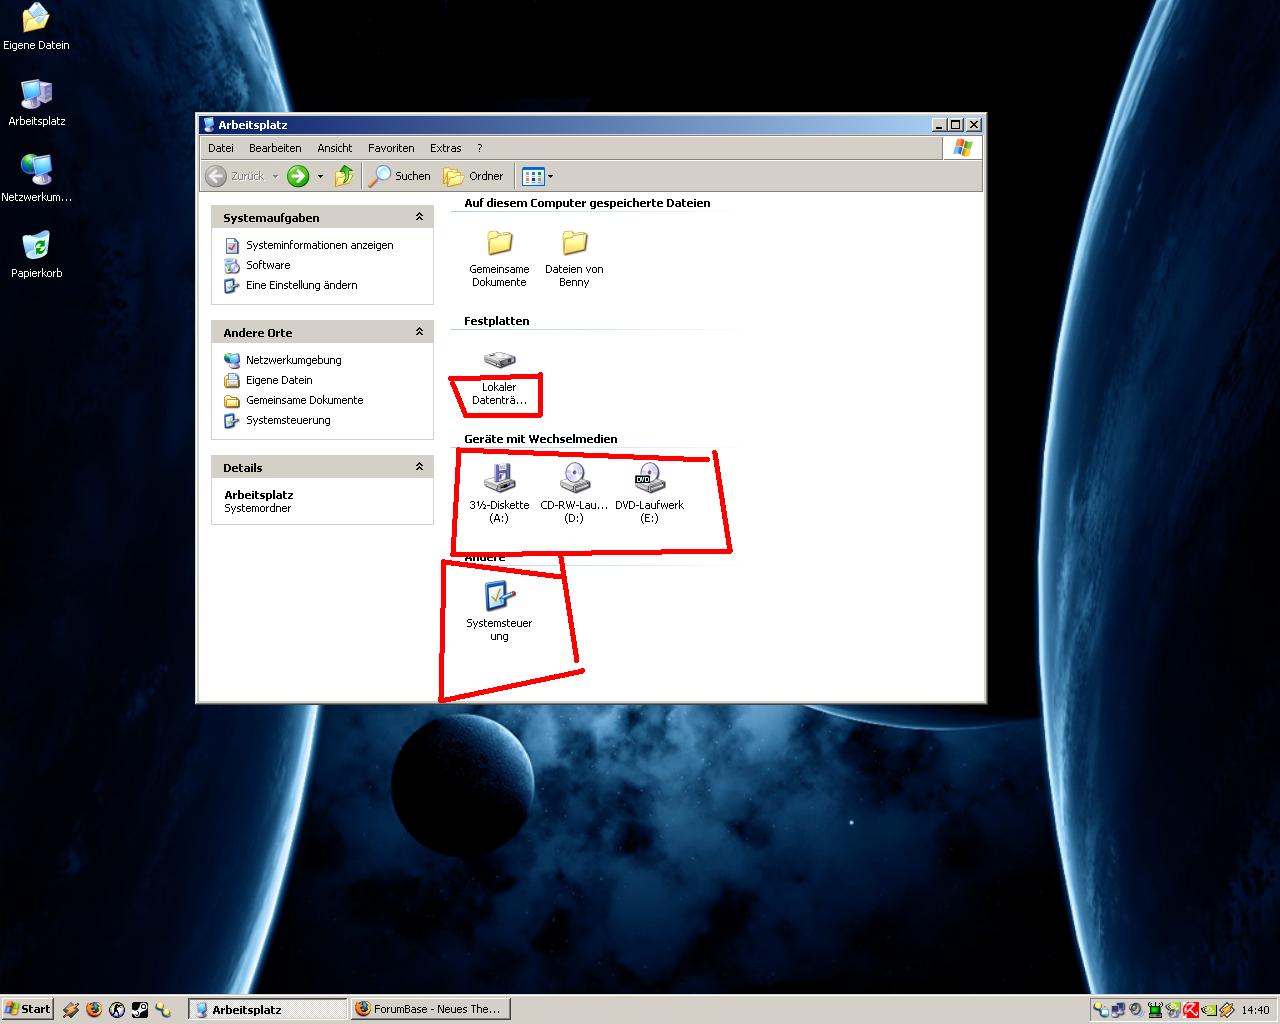Select the CD-RW-Laufwerk (D:) drive
Screen dimensions: 1280x1024
pos(574,493)
